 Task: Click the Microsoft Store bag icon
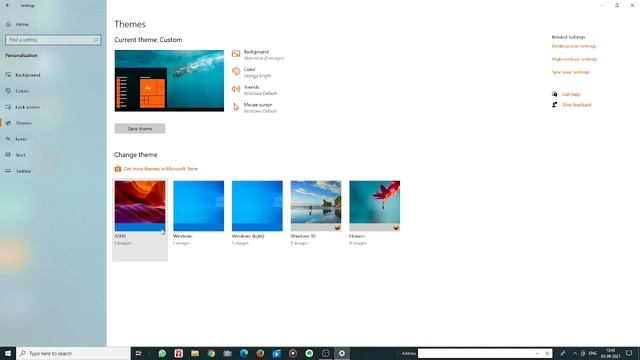(x=118, y=169)
